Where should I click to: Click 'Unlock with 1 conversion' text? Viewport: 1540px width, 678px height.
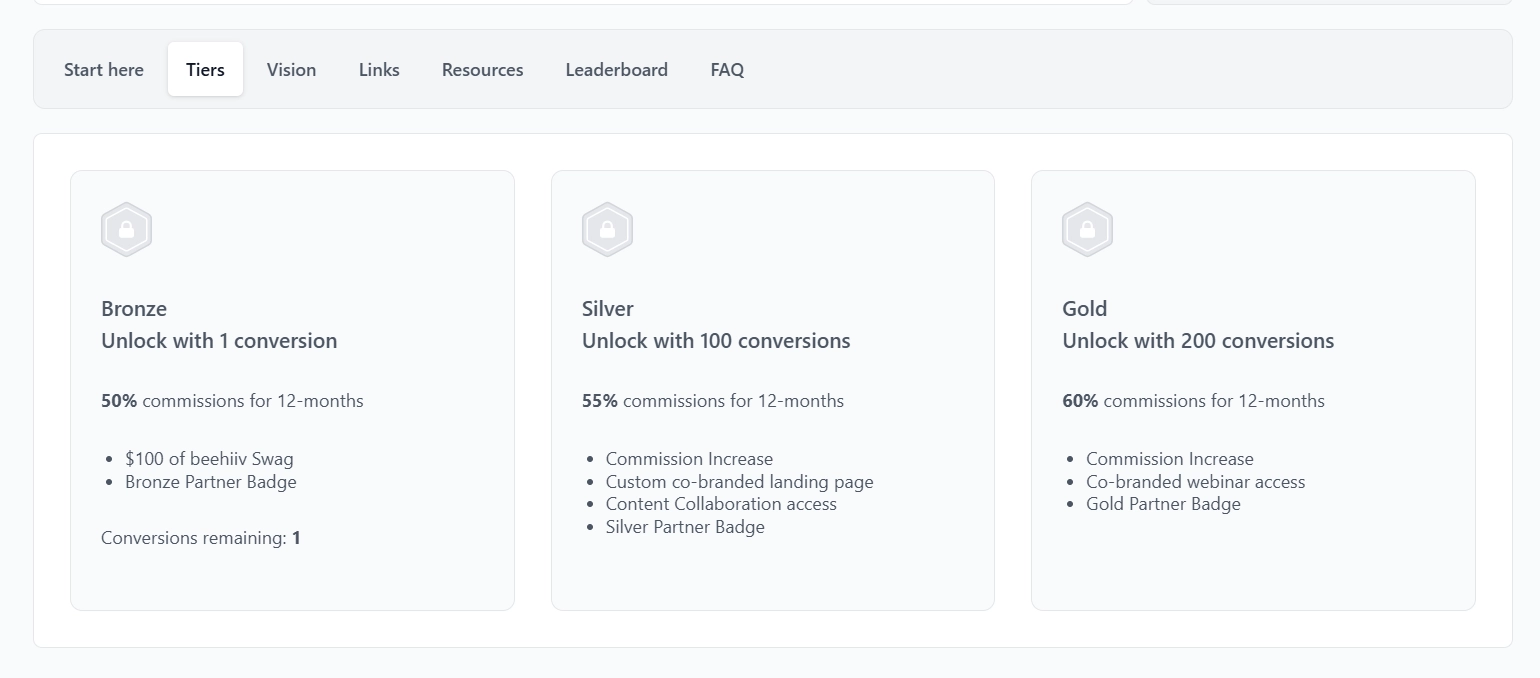point(219,340)
